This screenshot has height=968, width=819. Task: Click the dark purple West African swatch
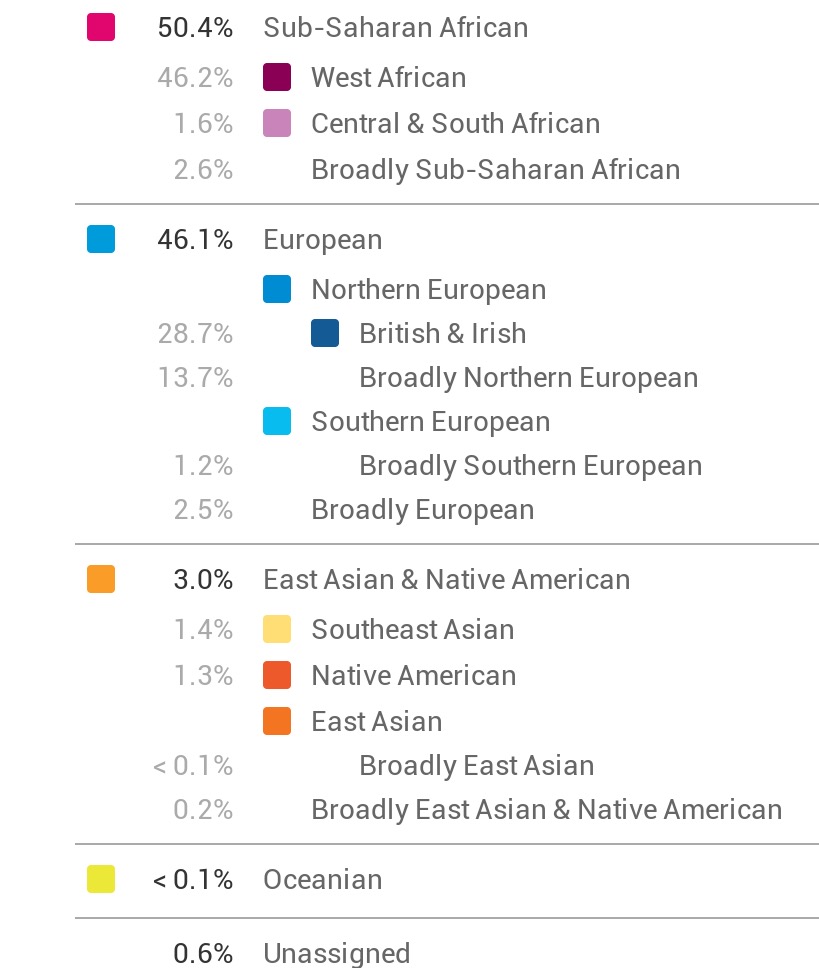[277, 77]
